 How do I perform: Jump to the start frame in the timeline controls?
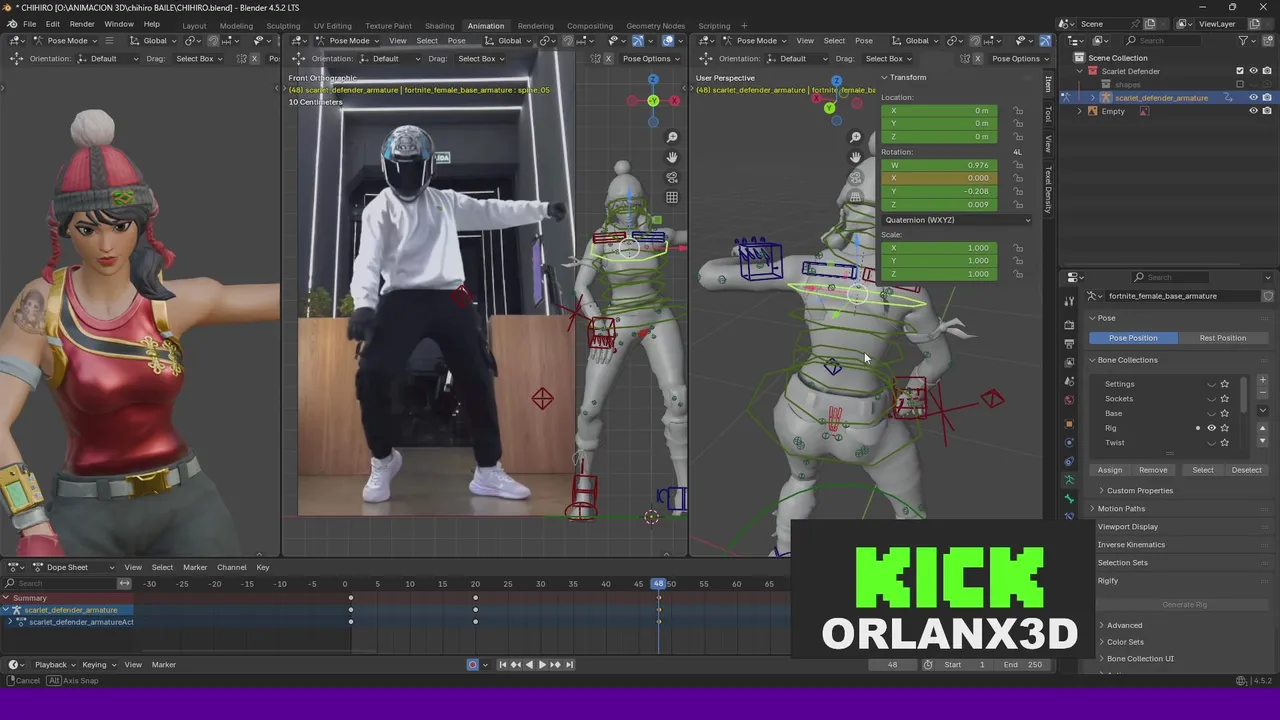pyautogui.click(x=503, y=665)
